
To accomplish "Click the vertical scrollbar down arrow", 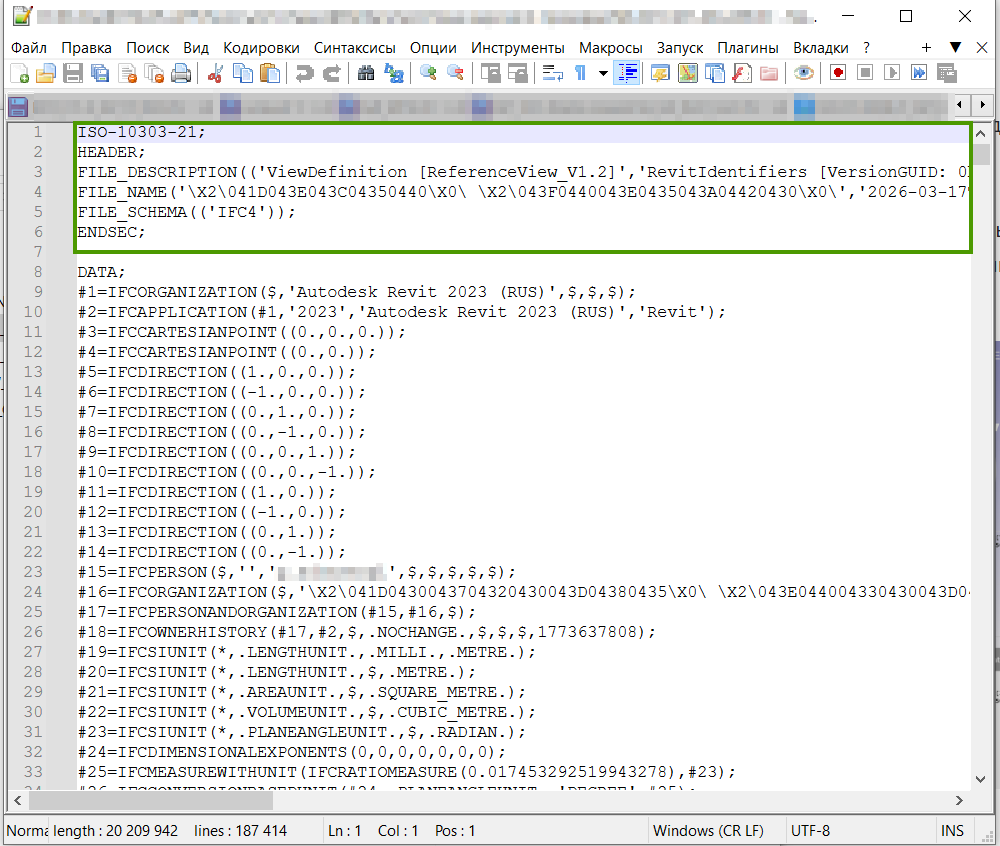I will pos(981,779).
